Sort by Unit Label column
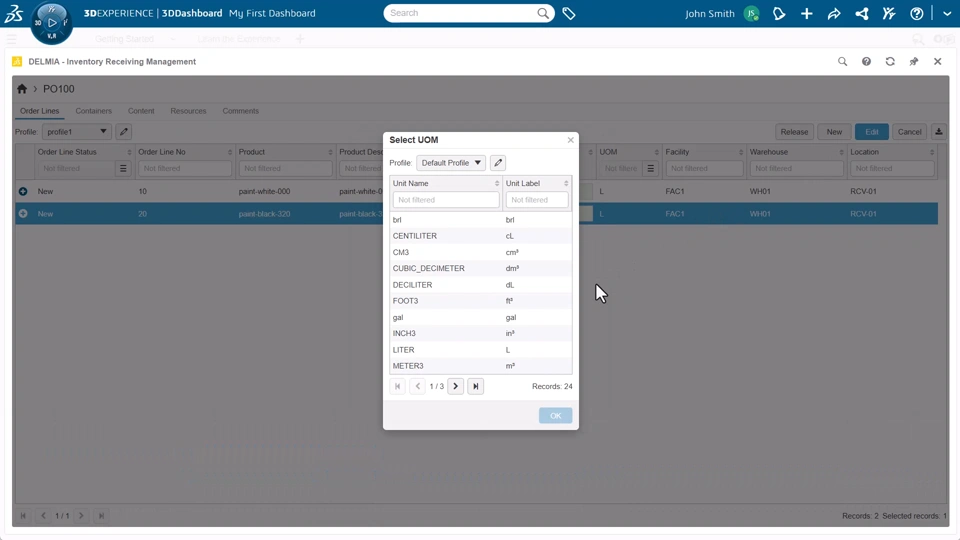This screenshot has width=960, height=540. (566, 184)
